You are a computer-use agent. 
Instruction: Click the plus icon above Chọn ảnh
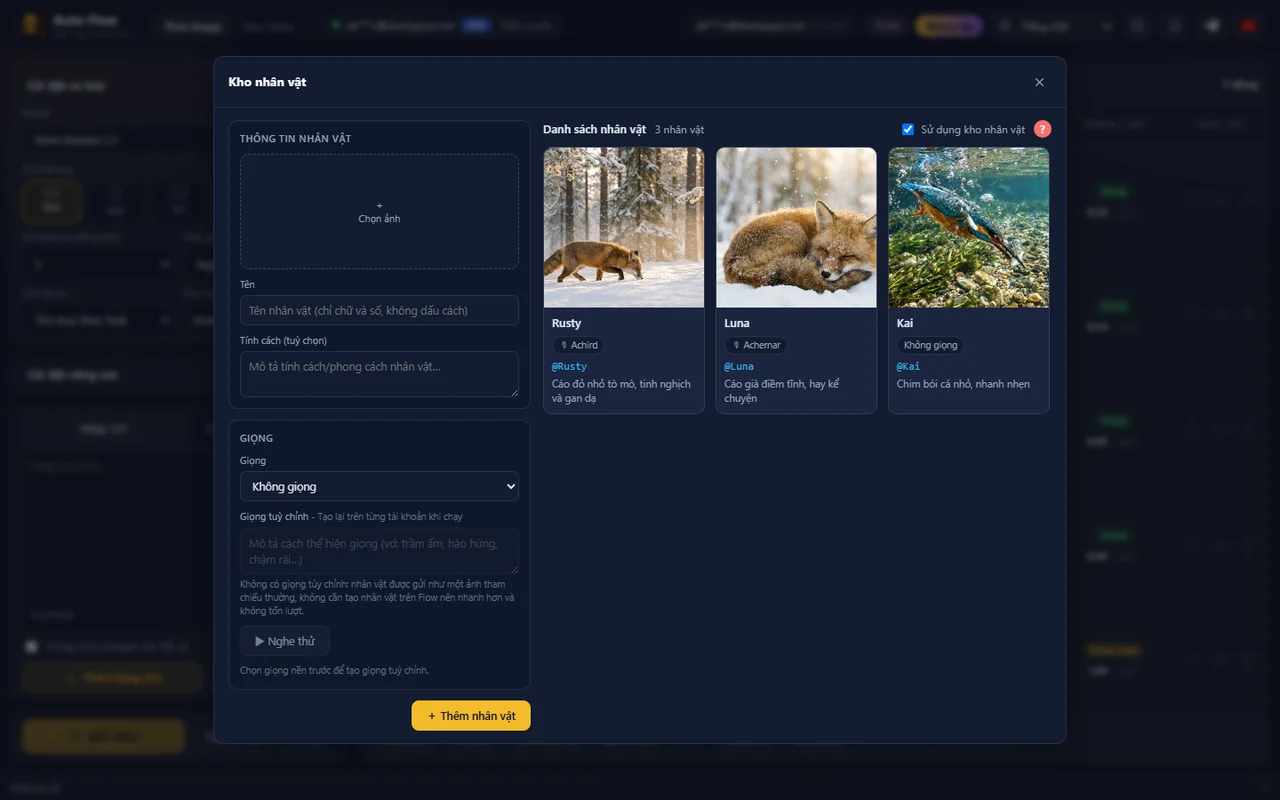coord(379,205)
